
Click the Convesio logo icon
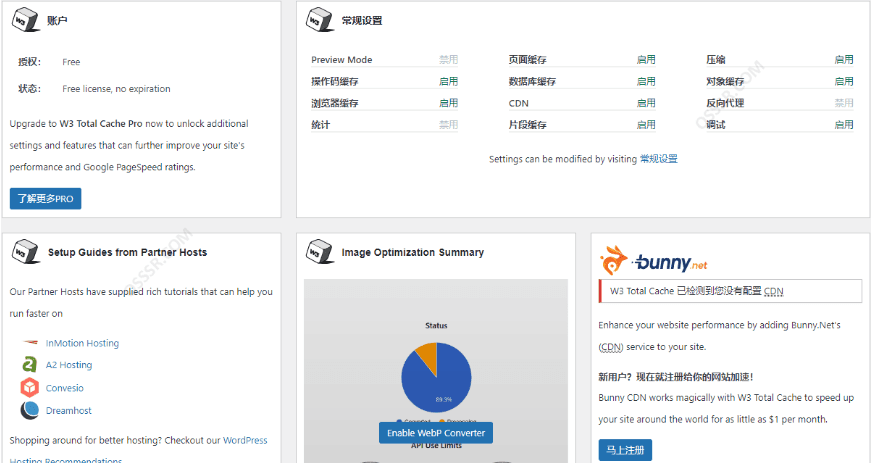coord(29,388)
